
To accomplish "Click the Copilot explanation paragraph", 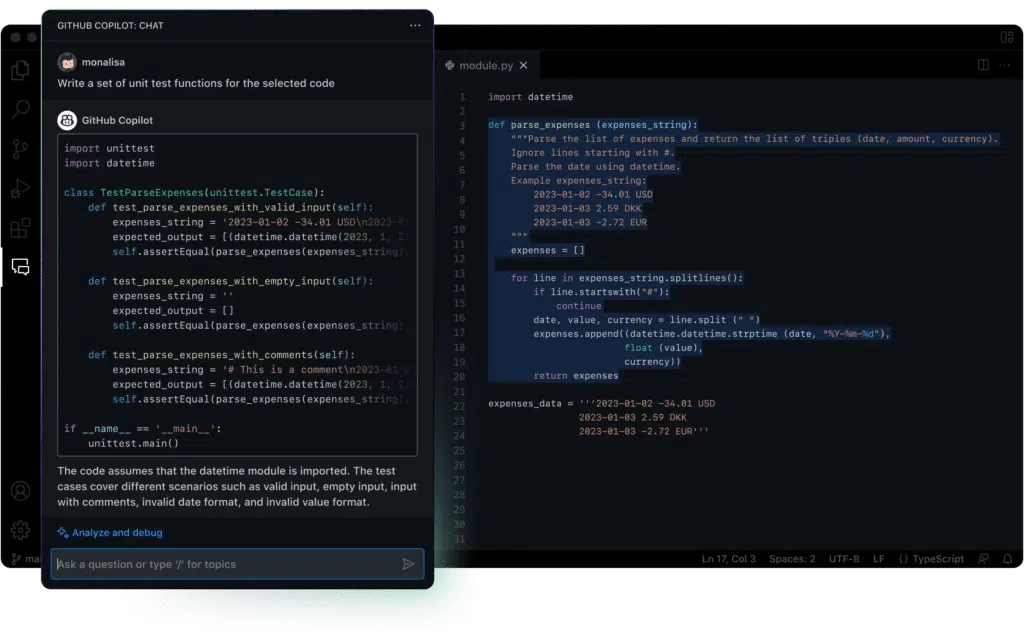I will coord(236,486).
